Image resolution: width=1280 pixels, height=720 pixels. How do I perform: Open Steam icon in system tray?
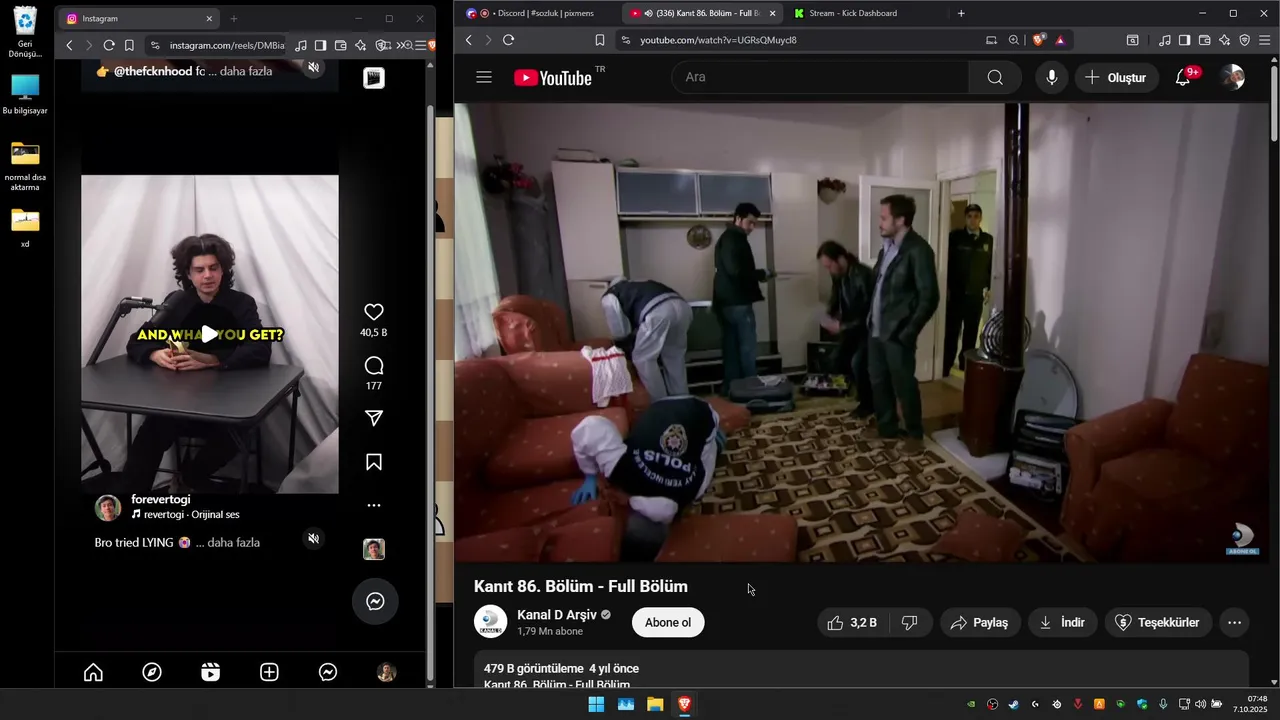pyautogui.click(x=1014, y=704)
